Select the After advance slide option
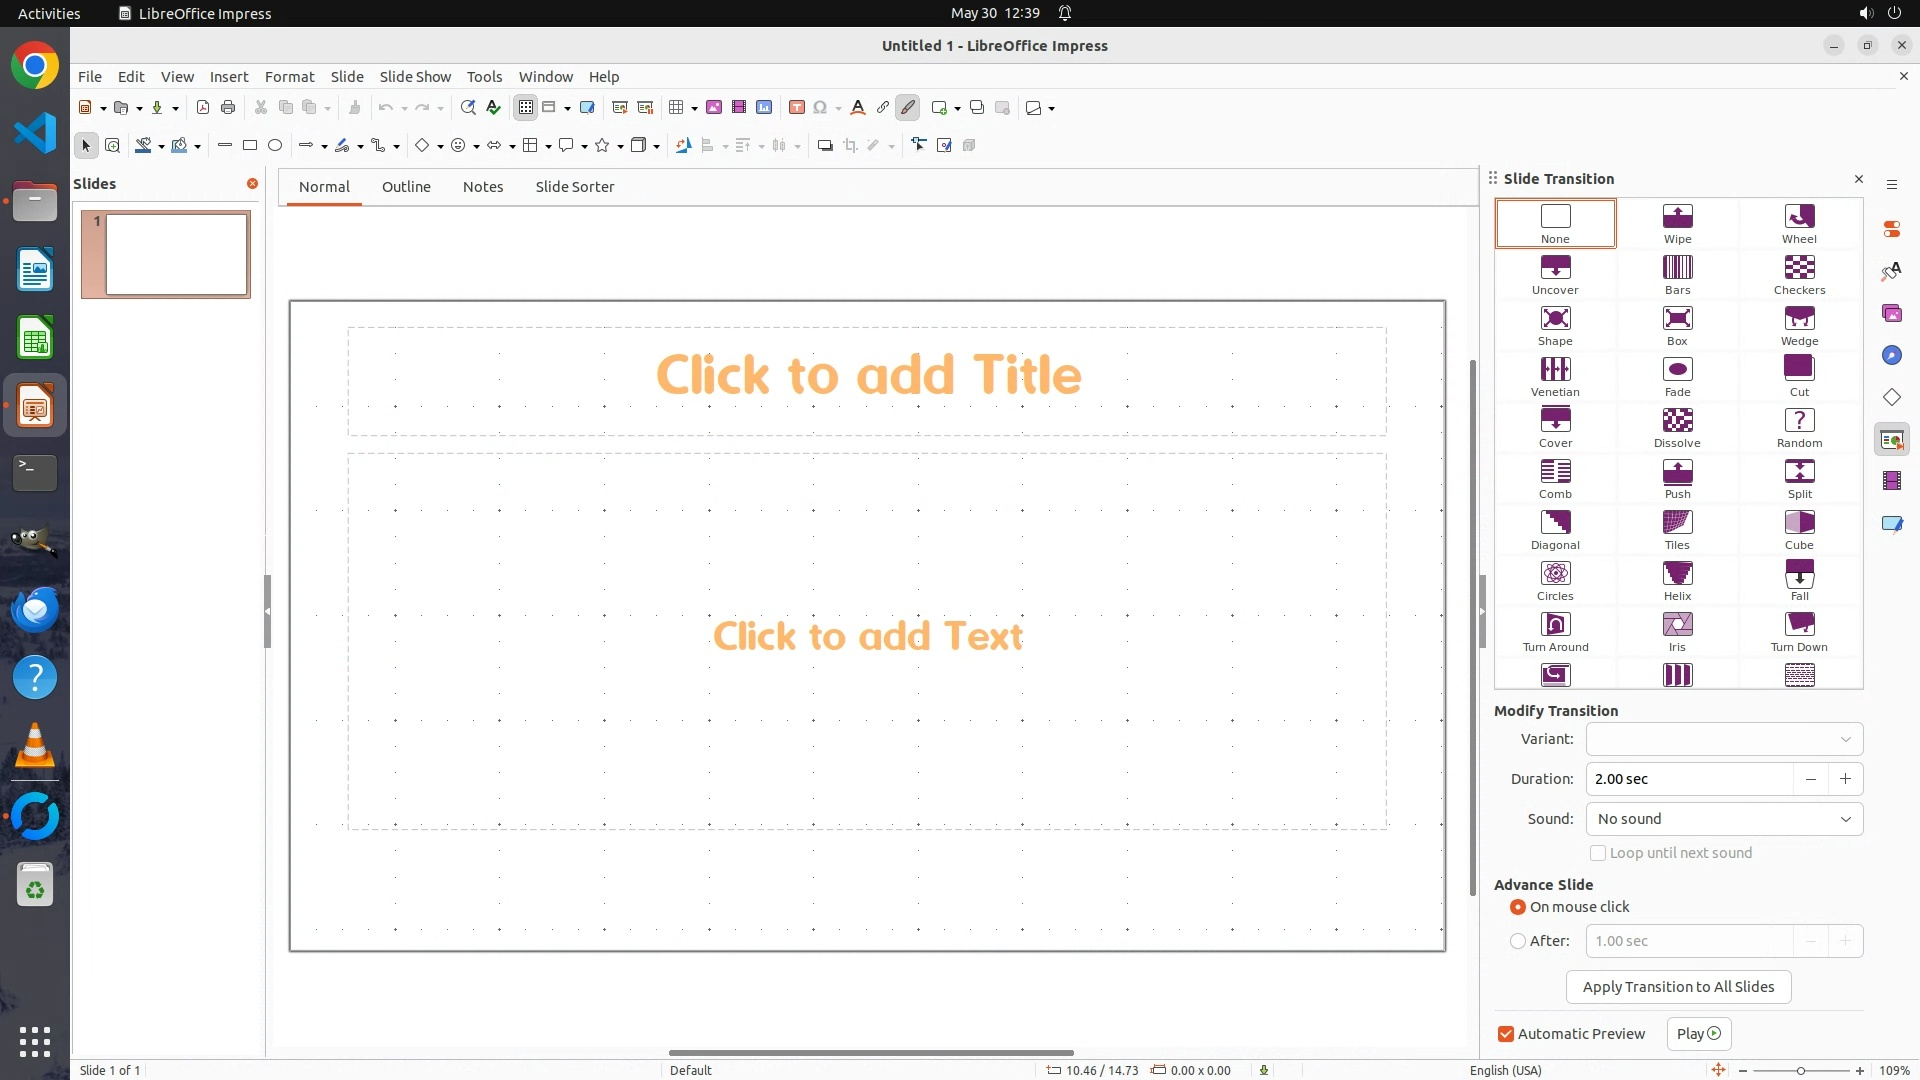The width and height of the screenshot is (1920, 1080). (1518, 941)
